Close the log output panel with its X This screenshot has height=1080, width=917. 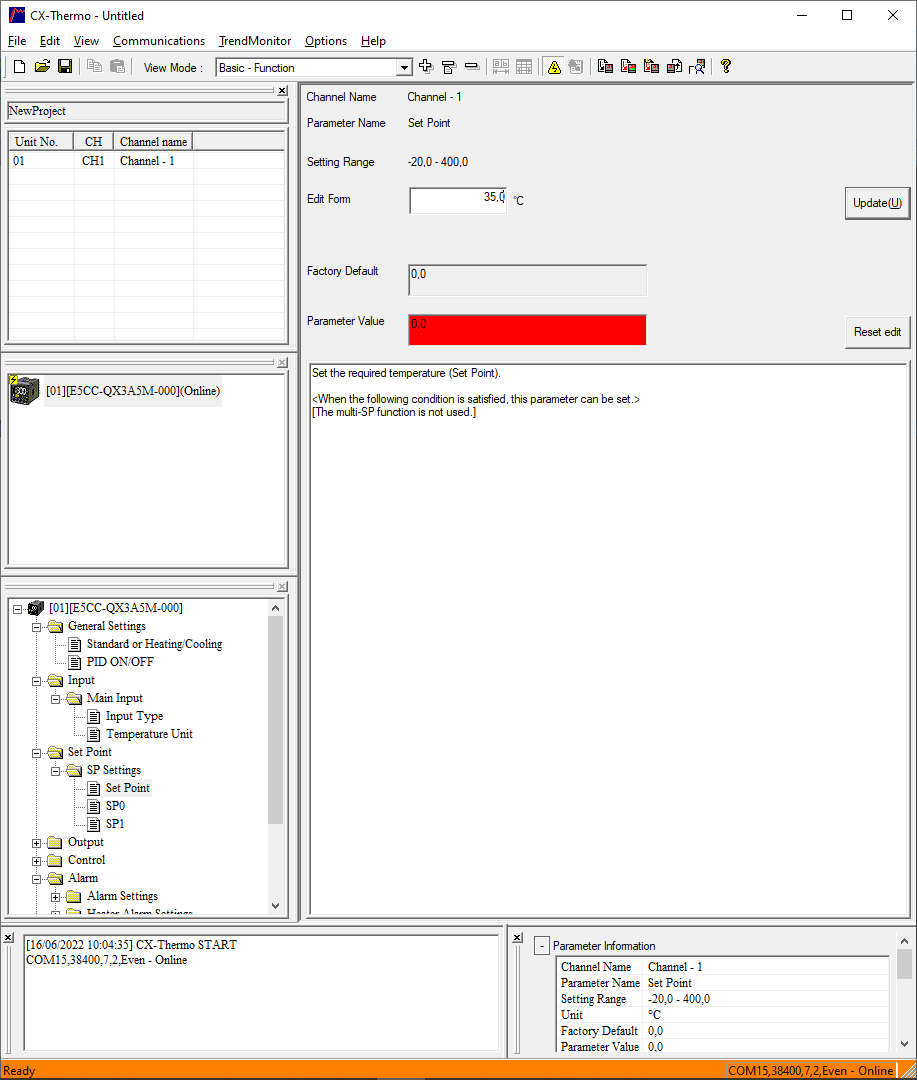coord(8,937)
